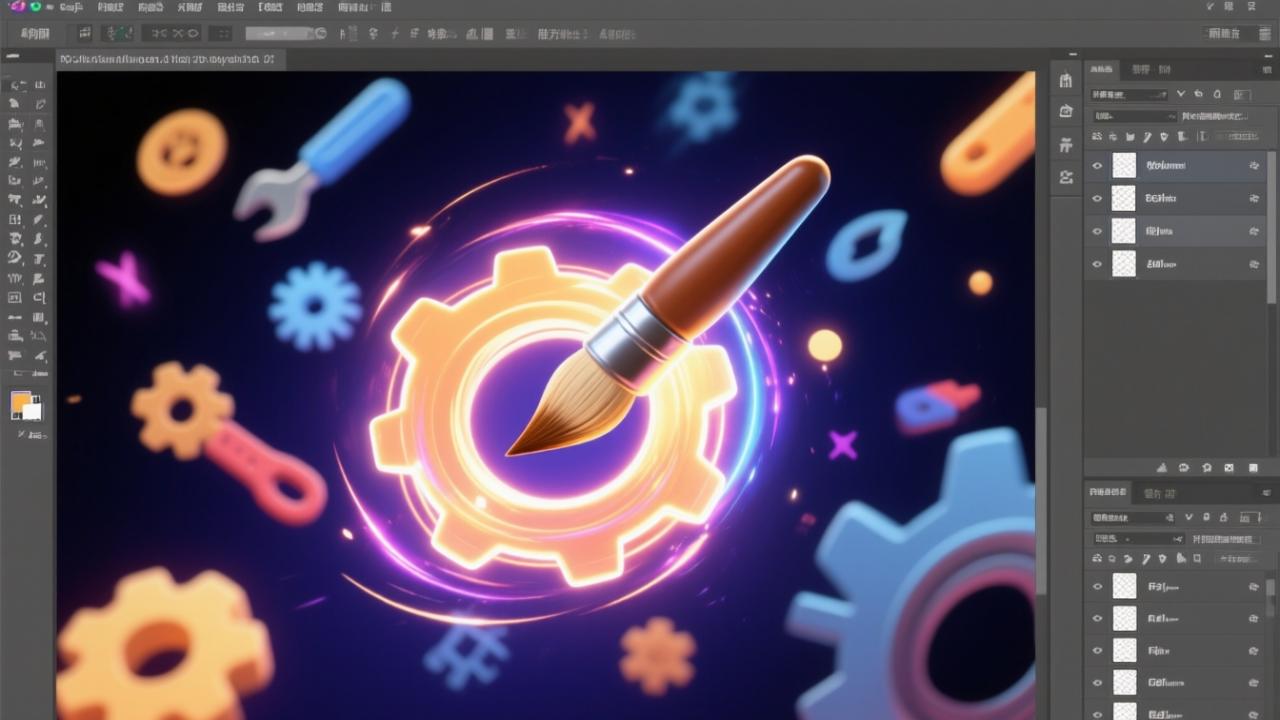
Task: Click the rightmost icon at the upper layers panel bottom
Action: pyautogui.click(x=1253, y=467)
